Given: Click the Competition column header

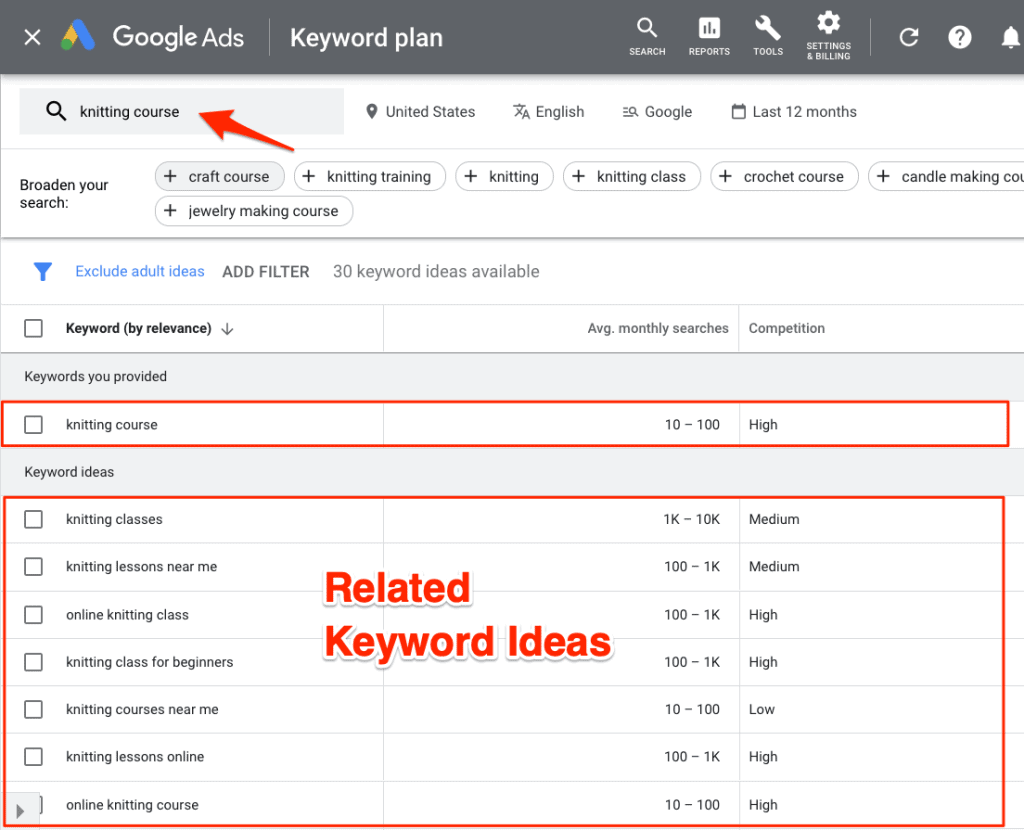Looking at the screenshot, I should [x=787, y=328].
